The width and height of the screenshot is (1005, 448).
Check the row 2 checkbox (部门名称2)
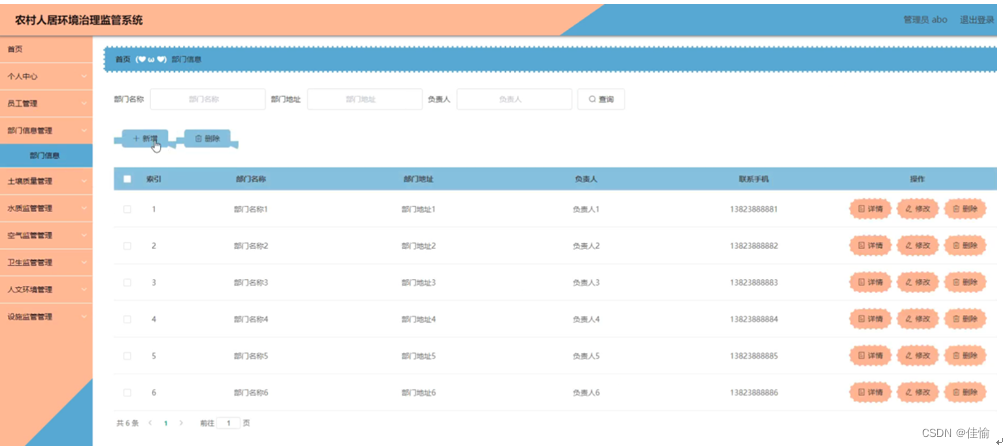click(x=127, y=245)
